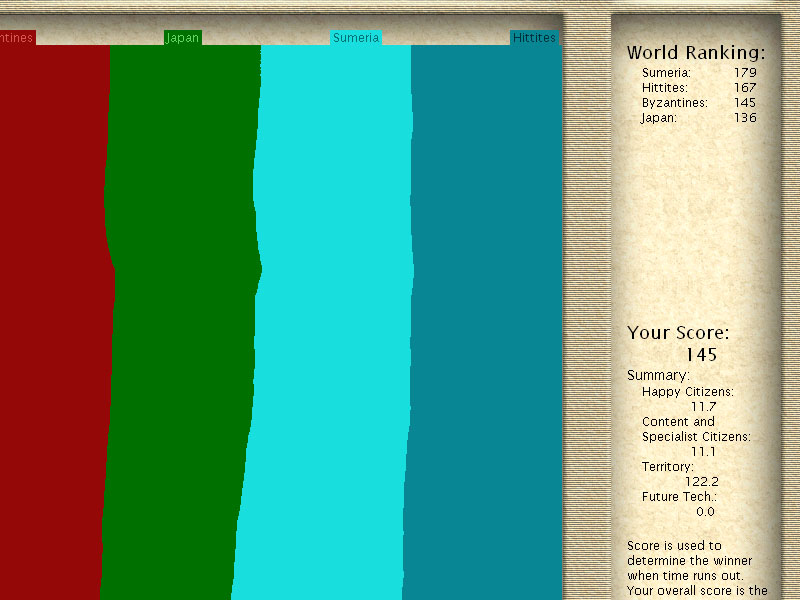
Task: Click the Content and Specialist Citizens entry
Action: click(695, 429)
